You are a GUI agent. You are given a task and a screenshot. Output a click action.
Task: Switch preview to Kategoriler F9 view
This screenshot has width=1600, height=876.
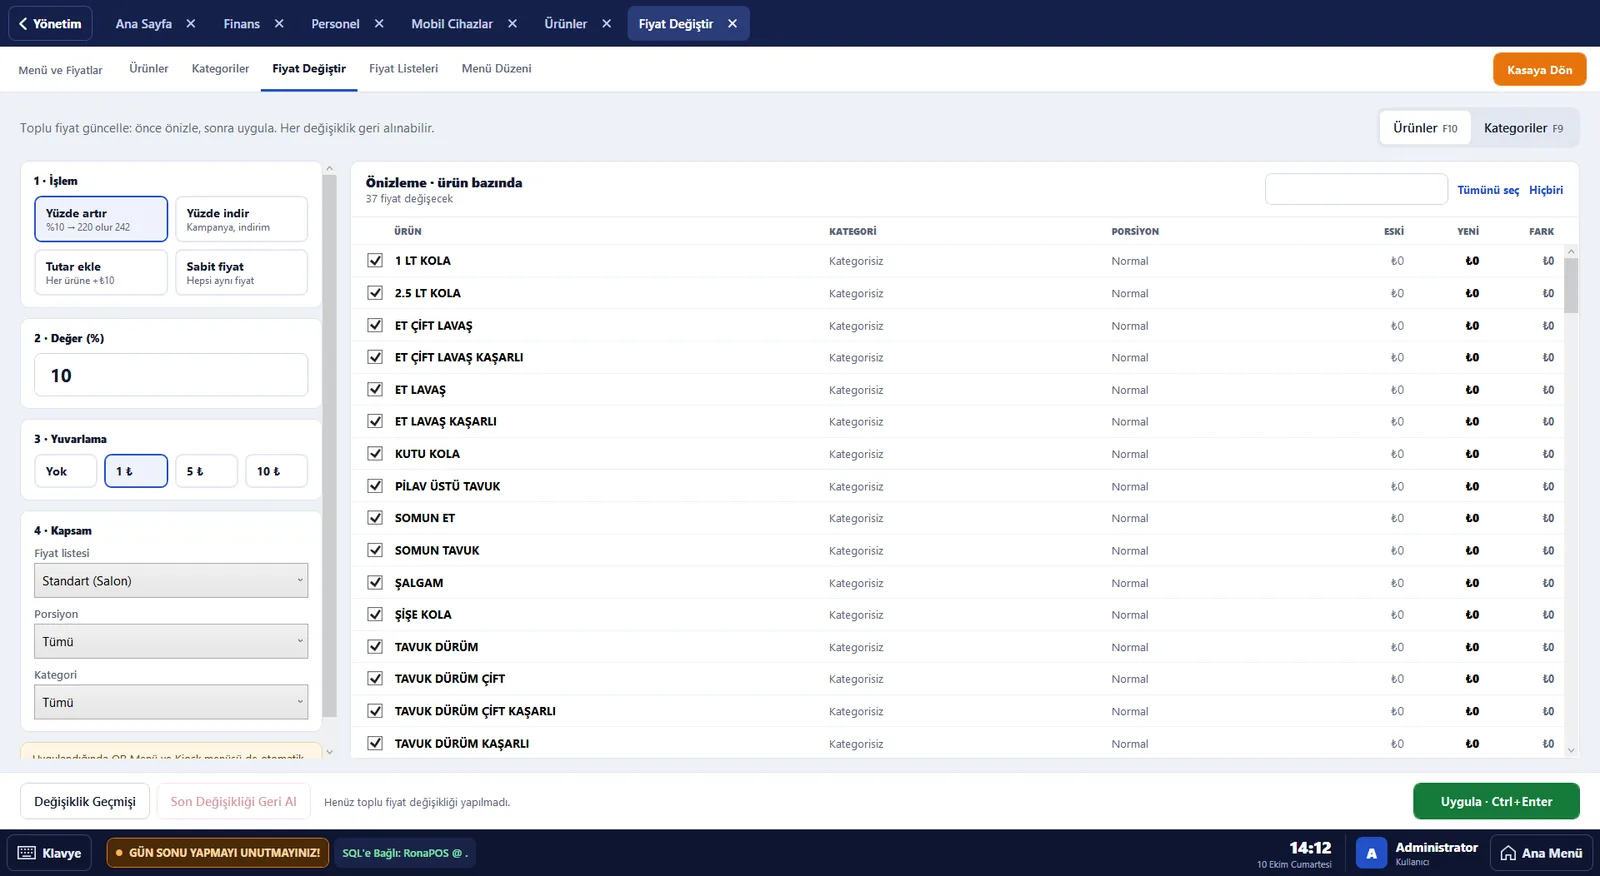[1523, 128]
